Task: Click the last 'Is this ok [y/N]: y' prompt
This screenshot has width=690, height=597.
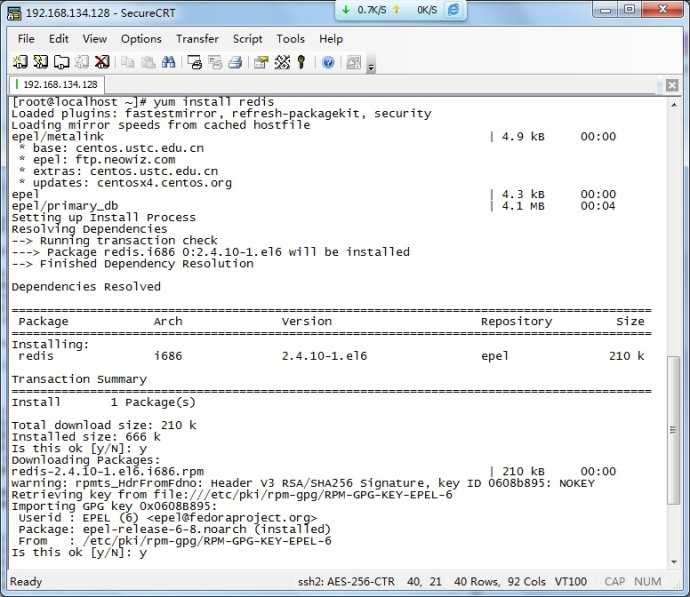Action: (79, 553)
